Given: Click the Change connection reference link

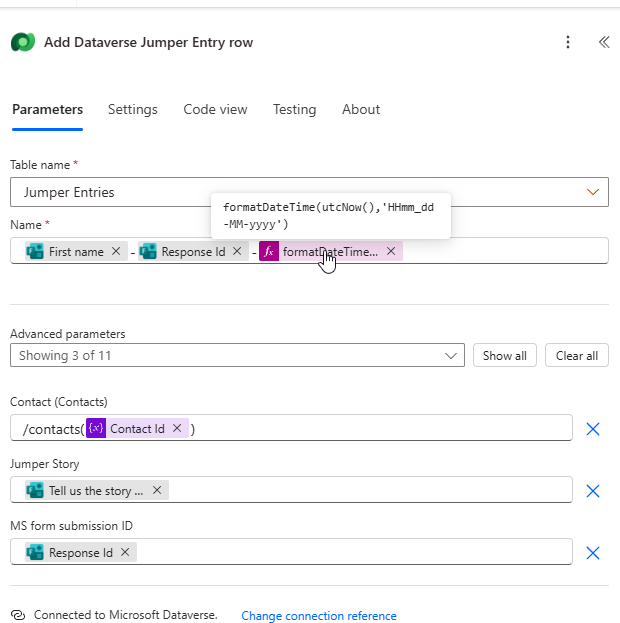Looking at the screenshot, I should [x=319, y=616].
